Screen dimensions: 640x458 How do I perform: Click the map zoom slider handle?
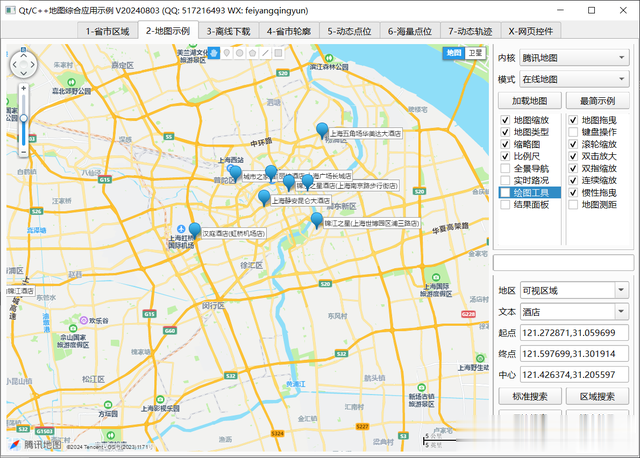(24, 118)
